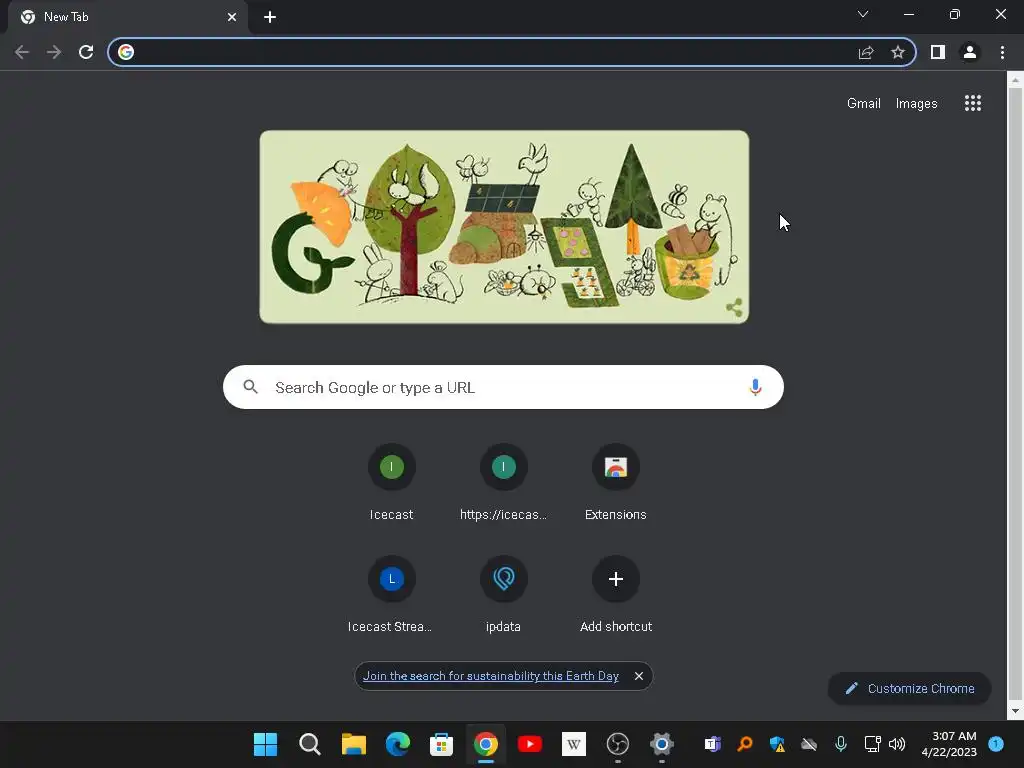Open Chrome side panel icon

click(x=938, y=52)
